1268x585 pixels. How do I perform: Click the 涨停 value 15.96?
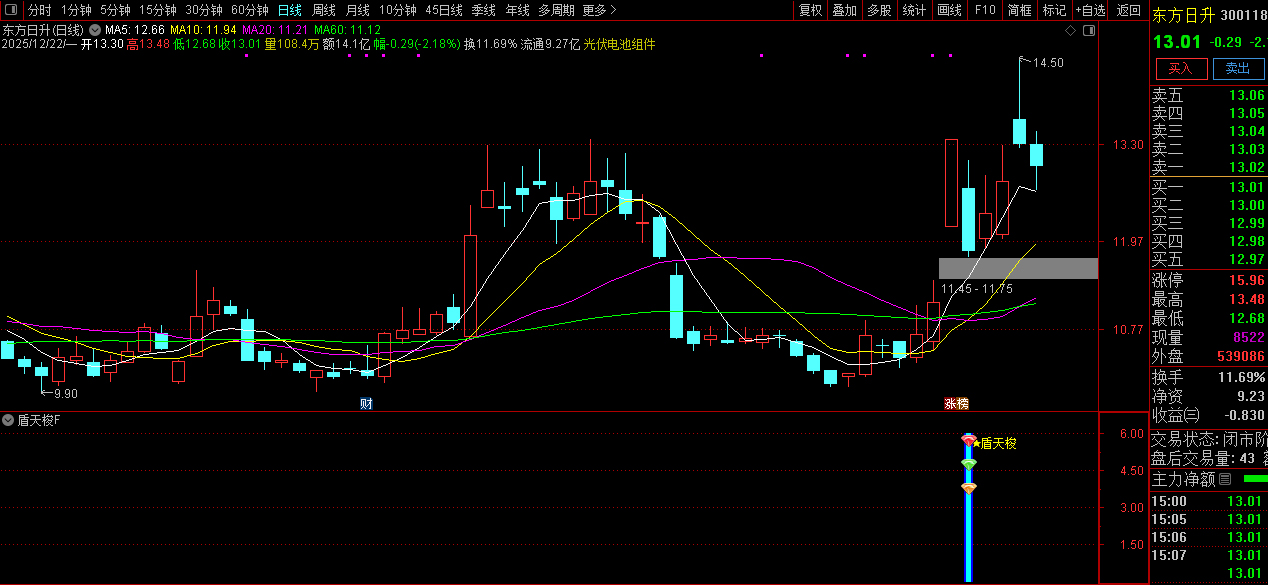(x=1246, y=280)
